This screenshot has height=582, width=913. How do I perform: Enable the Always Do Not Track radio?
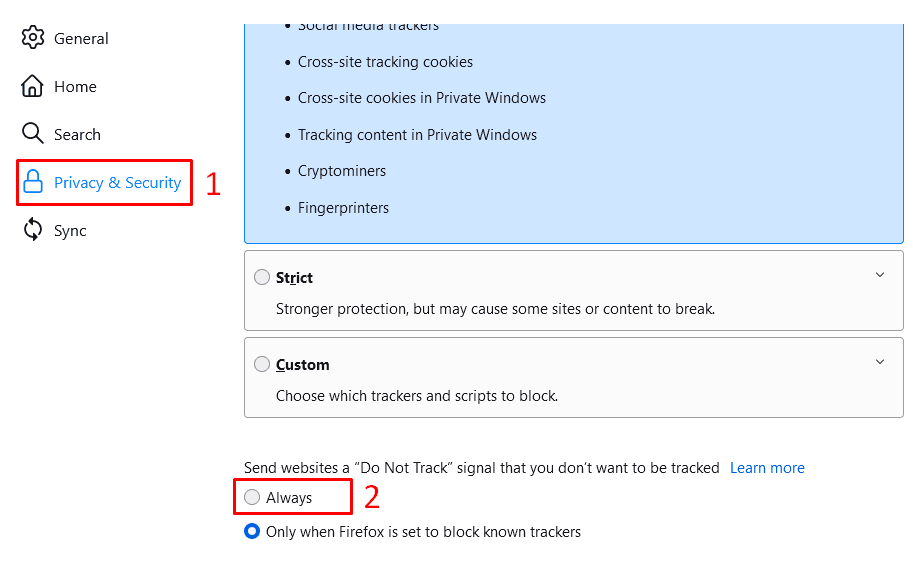coord(252,497)
